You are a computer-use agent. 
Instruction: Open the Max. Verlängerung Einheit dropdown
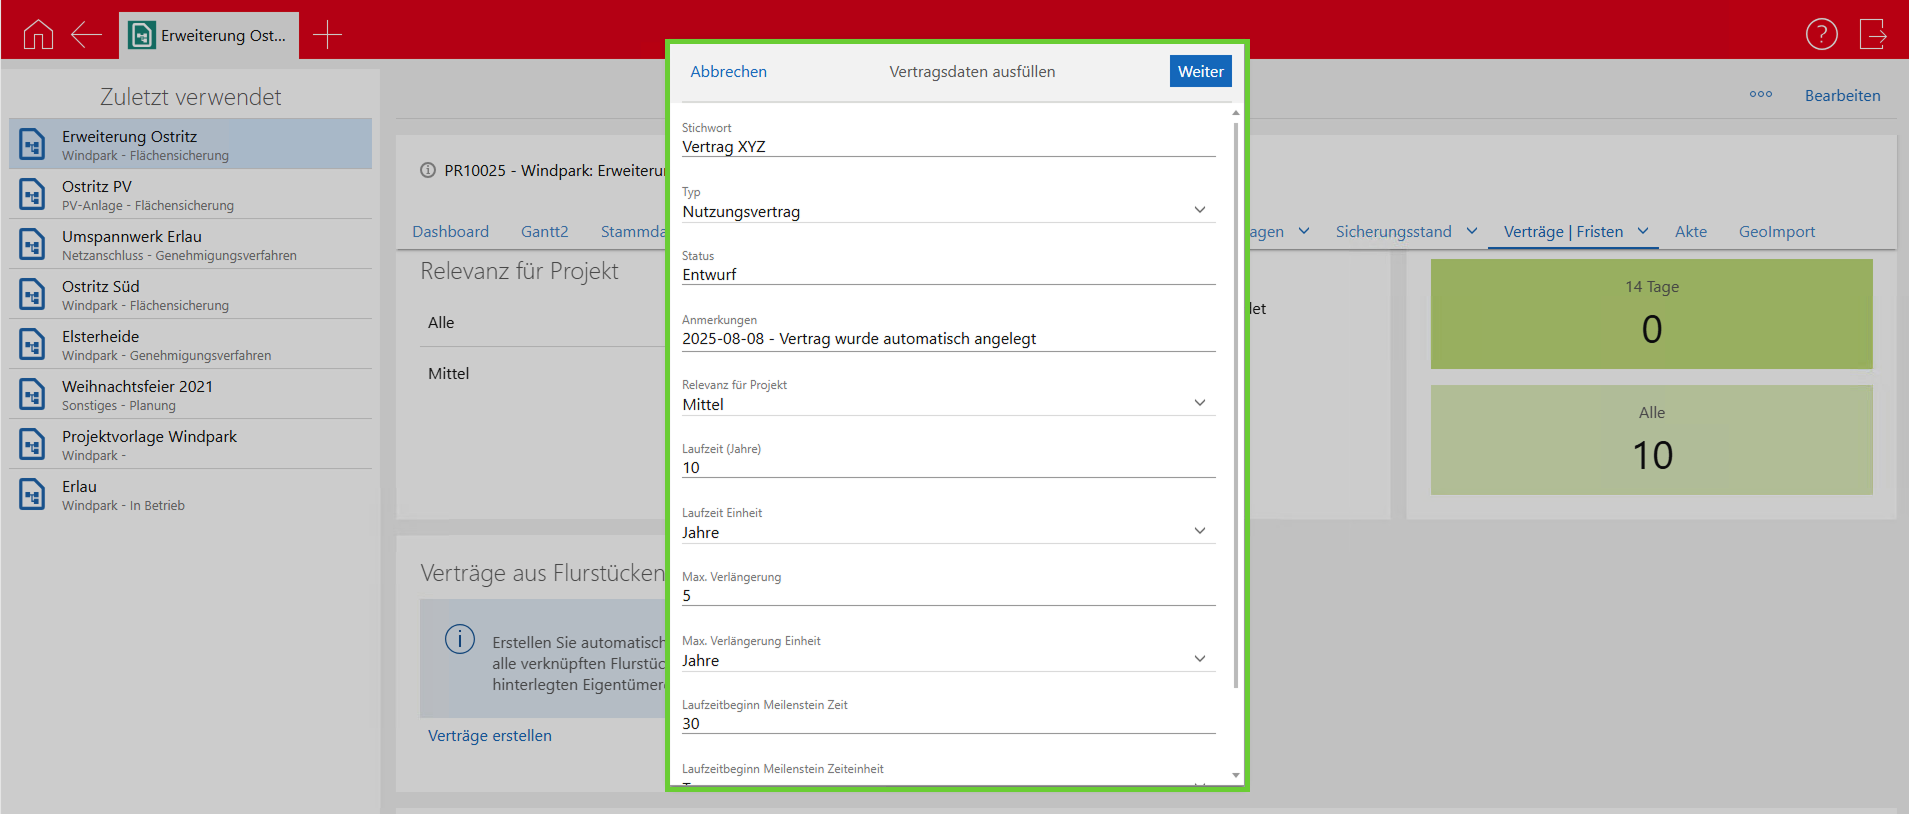1199,659
